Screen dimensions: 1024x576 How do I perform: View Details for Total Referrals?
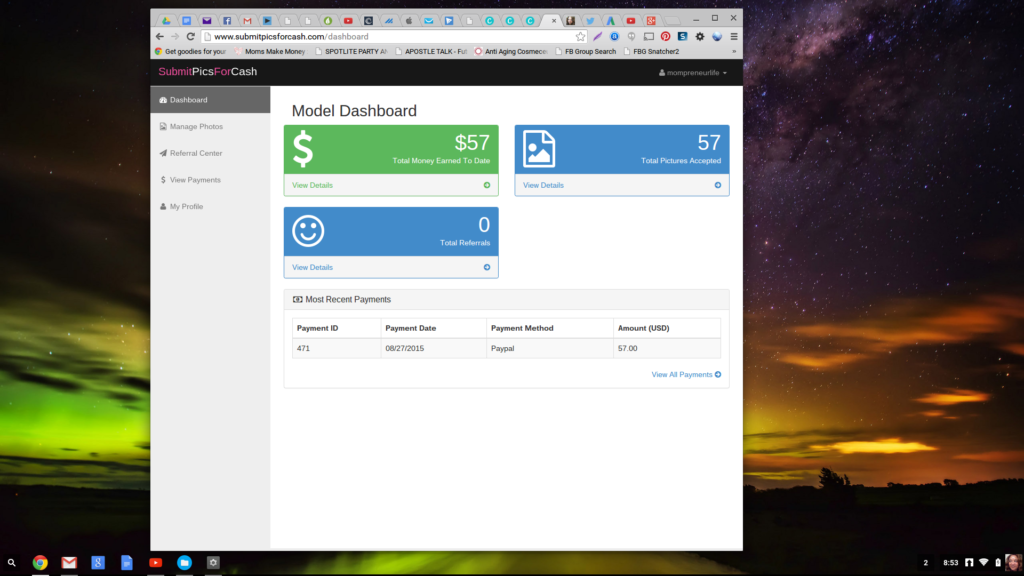click(x=312, y=268)
